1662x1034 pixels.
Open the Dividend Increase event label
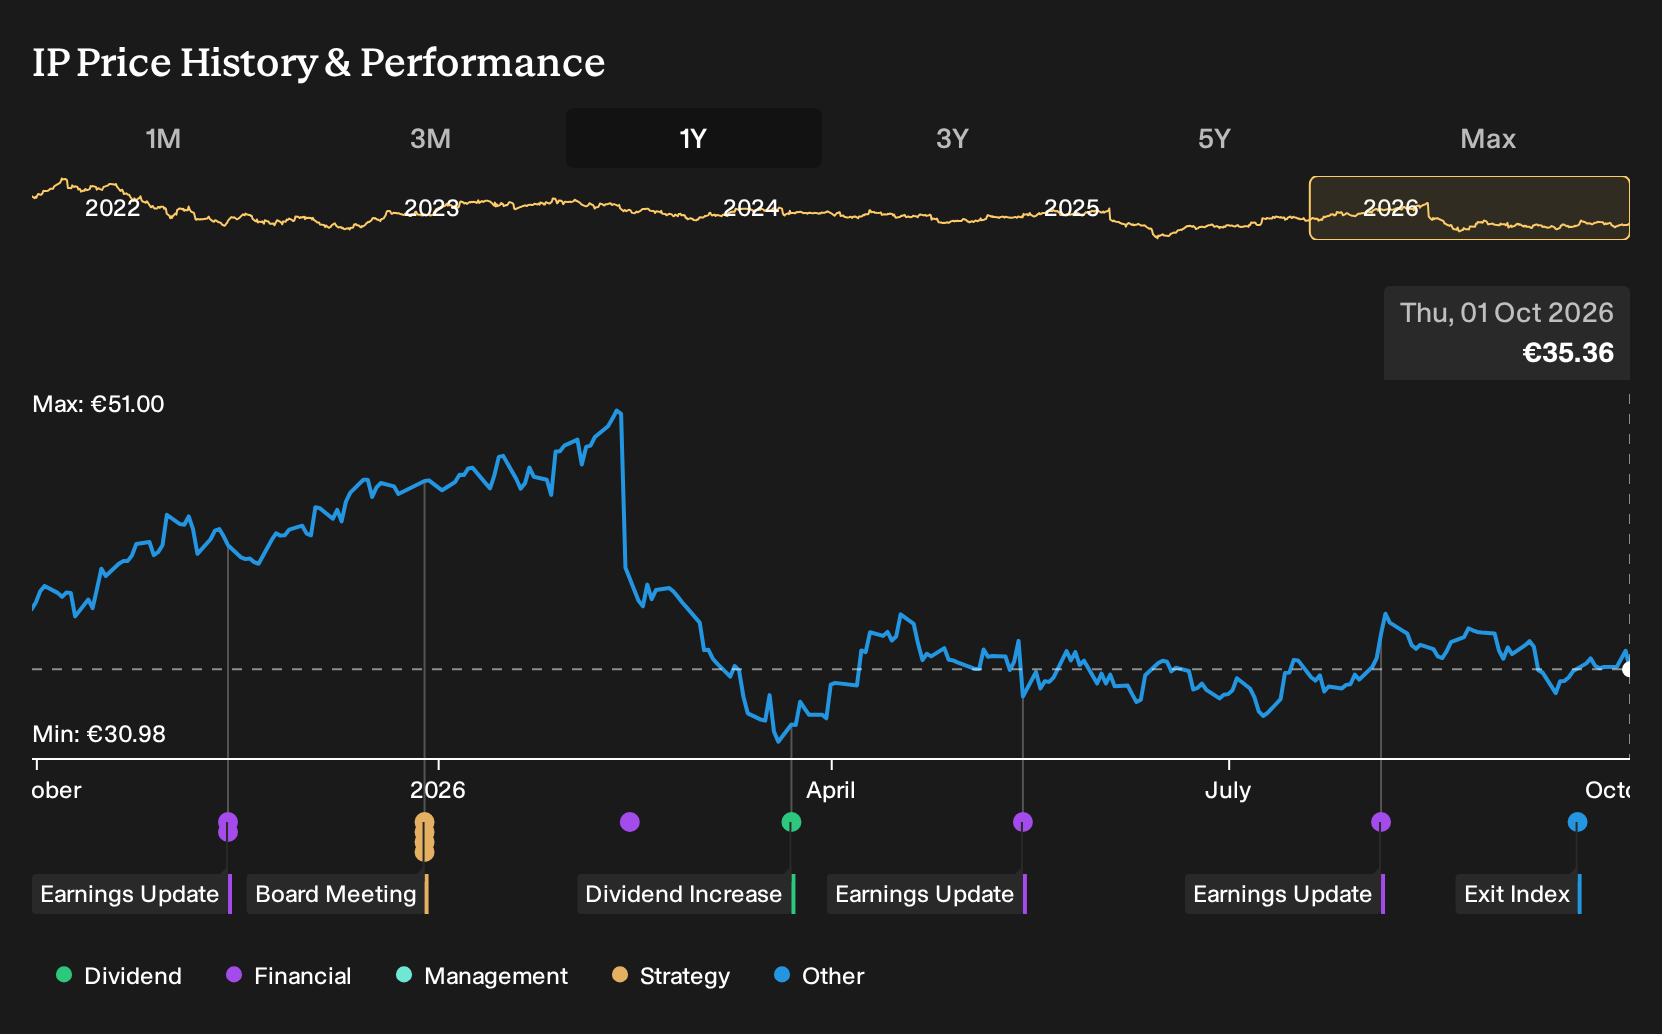pos(686,894)
